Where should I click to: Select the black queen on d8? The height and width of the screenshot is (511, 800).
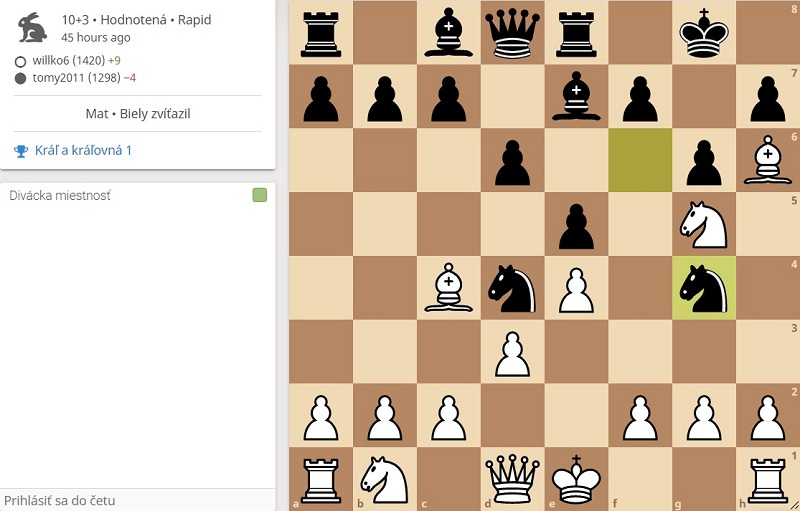[x=512, y=33]
